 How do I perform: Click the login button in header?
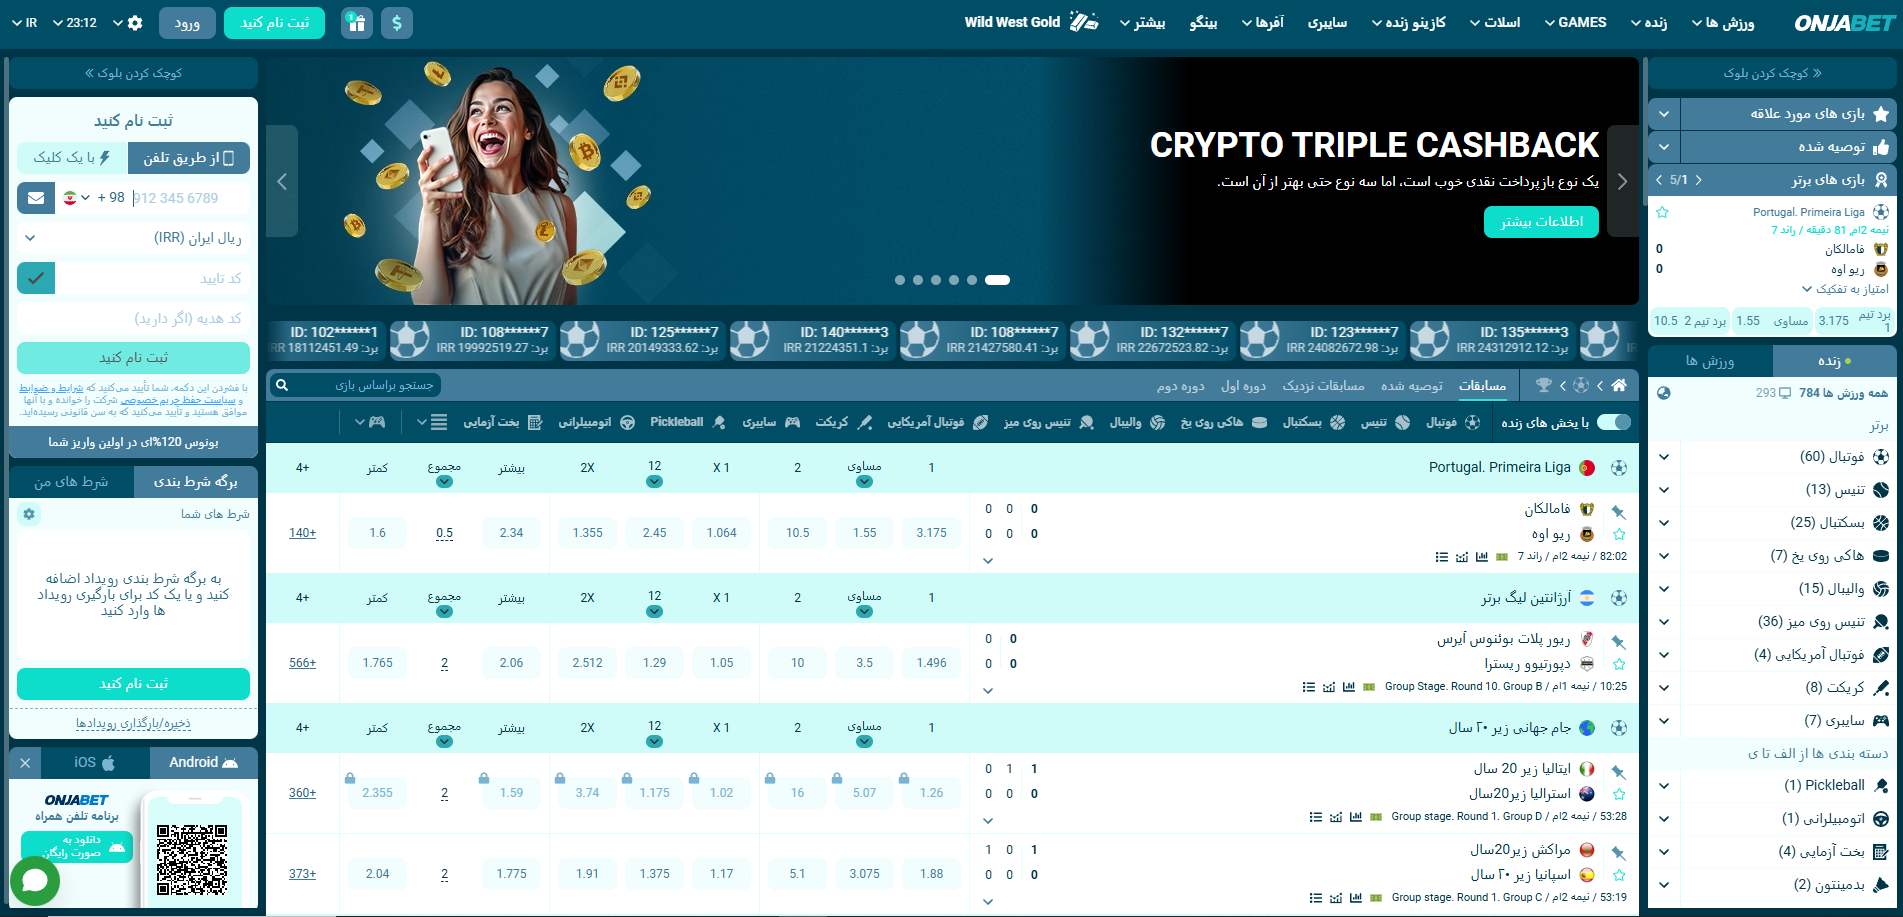(x=187, y=22)
